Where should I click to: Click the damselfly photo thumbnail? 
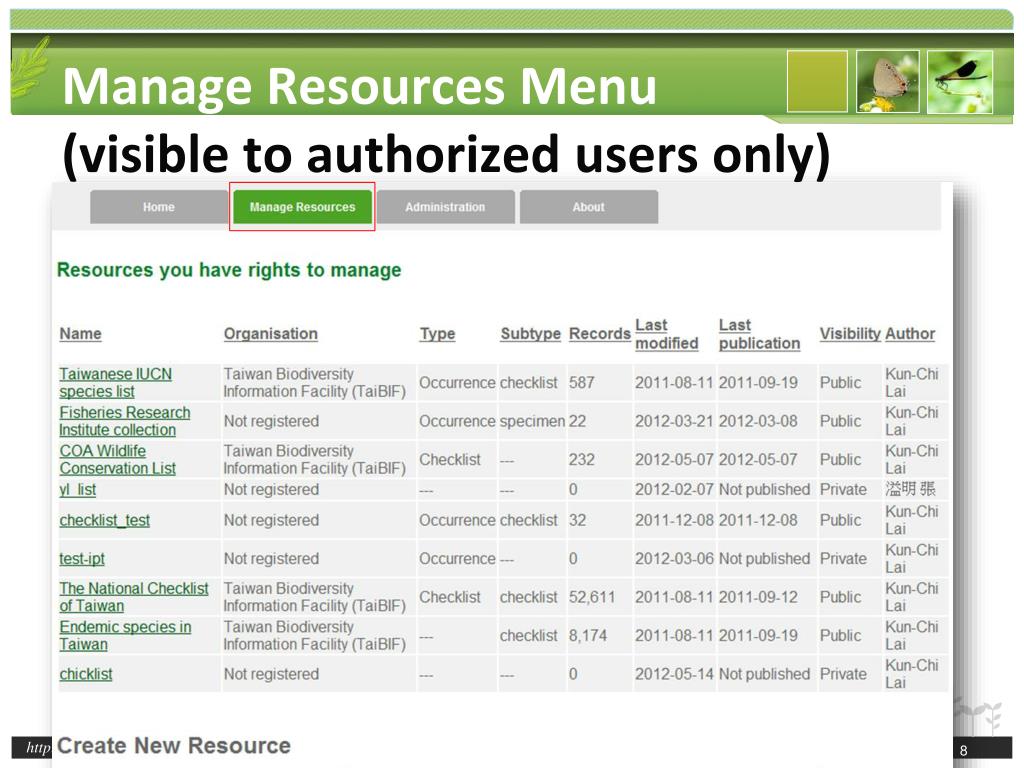(960, 82)
